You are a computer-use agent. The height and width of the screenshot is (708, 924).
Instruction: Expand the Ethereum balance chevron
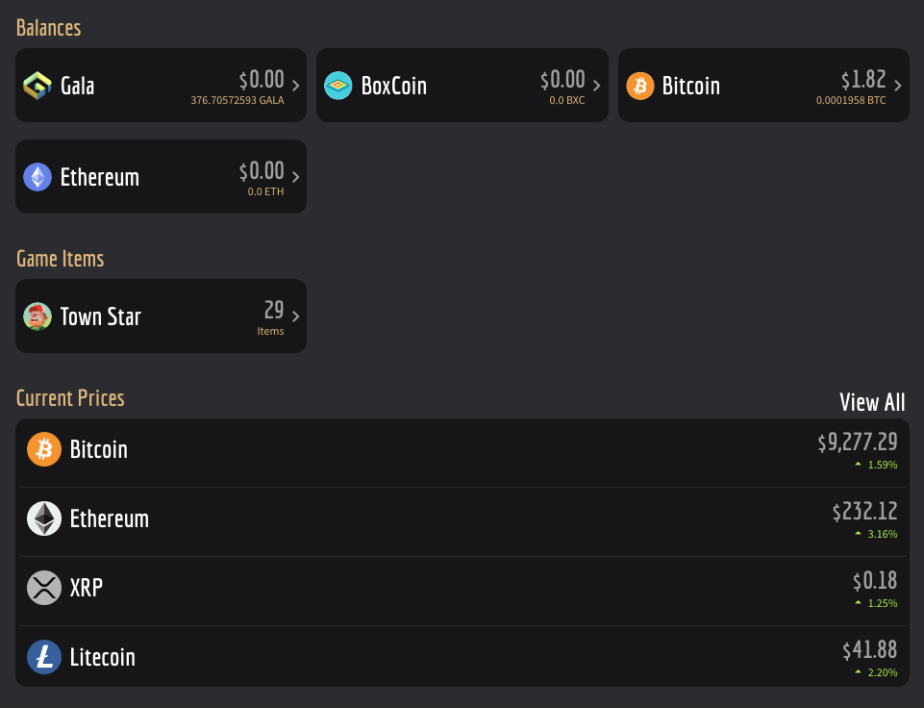click(x=296, y=177)
